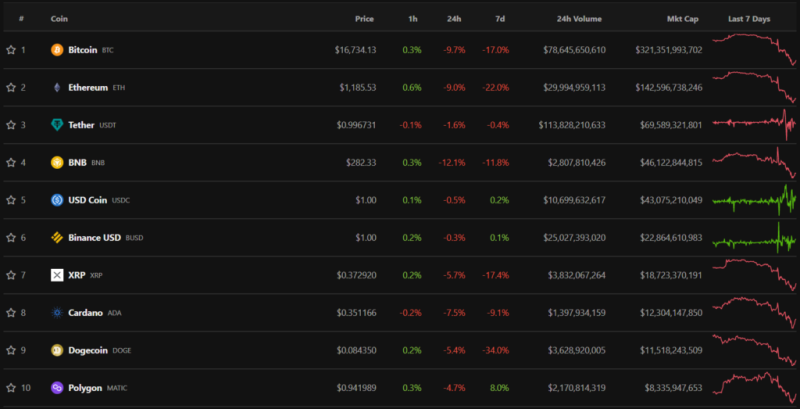The image size is (800, 409).
Task: Toggle the favorite star for Bitcoin
Action: click(x=11, y=50)
